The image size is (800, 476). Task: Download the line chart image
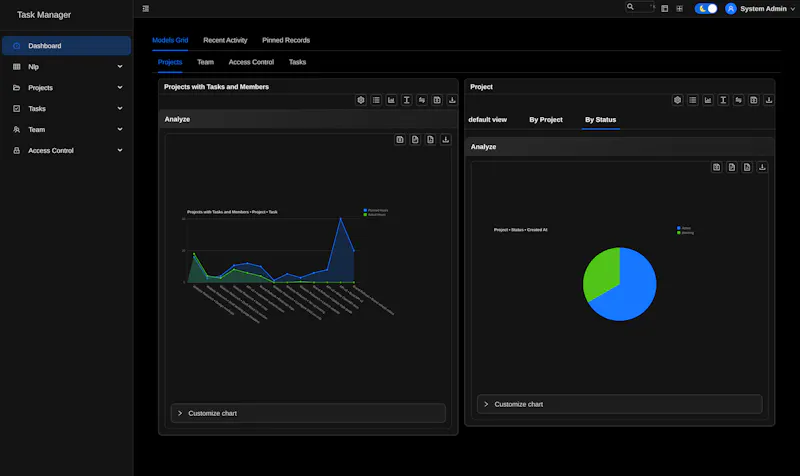point(445,139)
